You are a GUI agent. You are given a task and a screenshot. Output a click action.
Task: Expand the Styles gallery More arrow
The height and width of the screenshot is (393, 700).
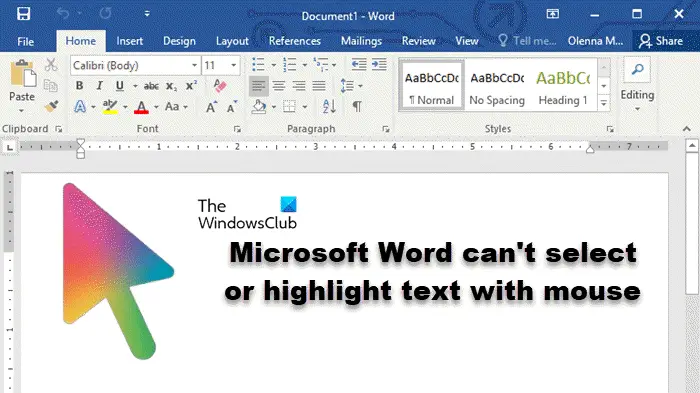coord(604,104)
